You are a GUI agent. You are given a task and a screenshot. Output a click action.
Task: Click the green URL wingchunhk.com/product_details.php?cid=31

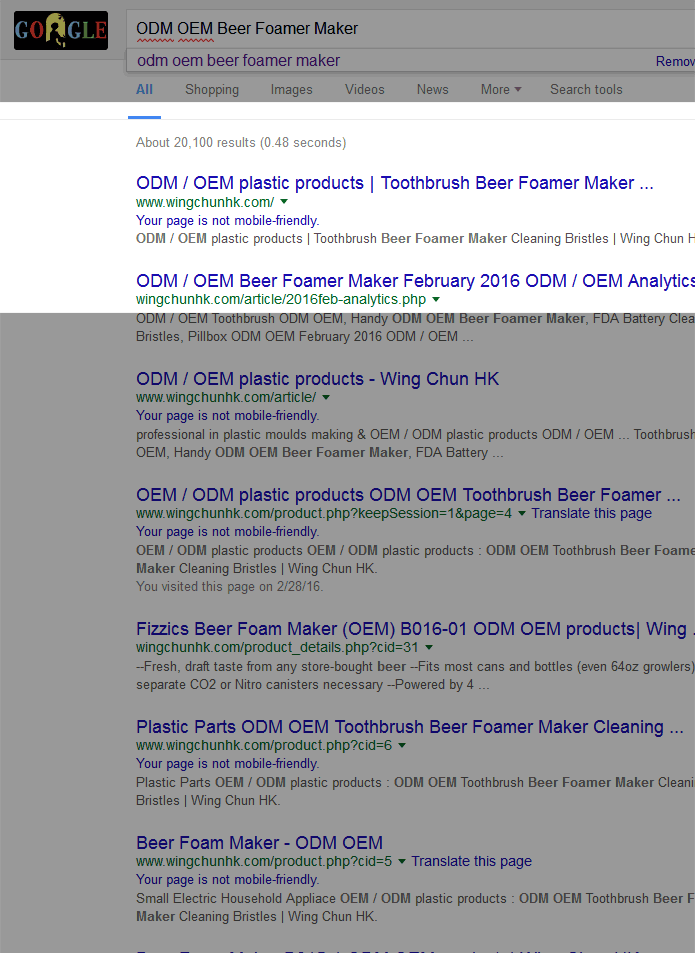pyautogui.click(x=277, y=648)
